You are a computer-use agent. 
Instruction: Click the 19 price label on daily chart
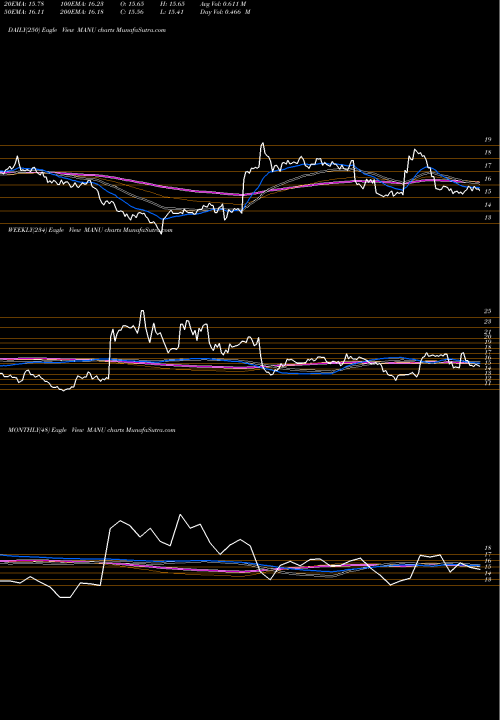tap(488, 140)
